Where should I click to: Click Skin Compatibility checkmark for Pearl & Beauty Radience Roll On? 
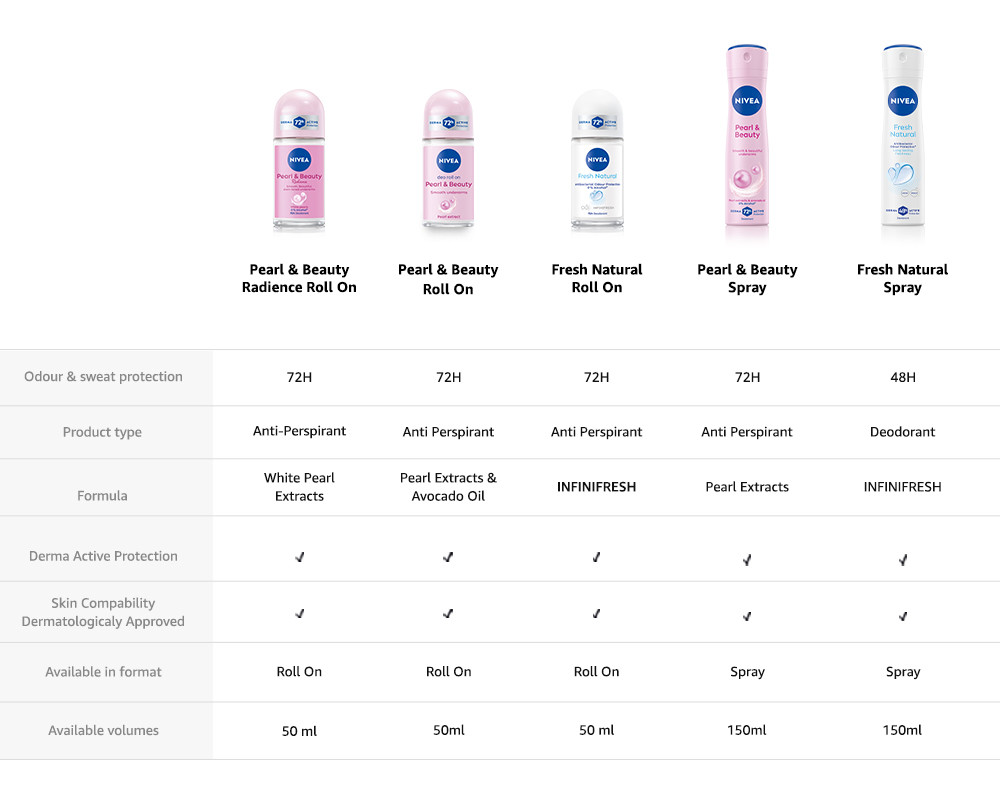coord(300,614)
